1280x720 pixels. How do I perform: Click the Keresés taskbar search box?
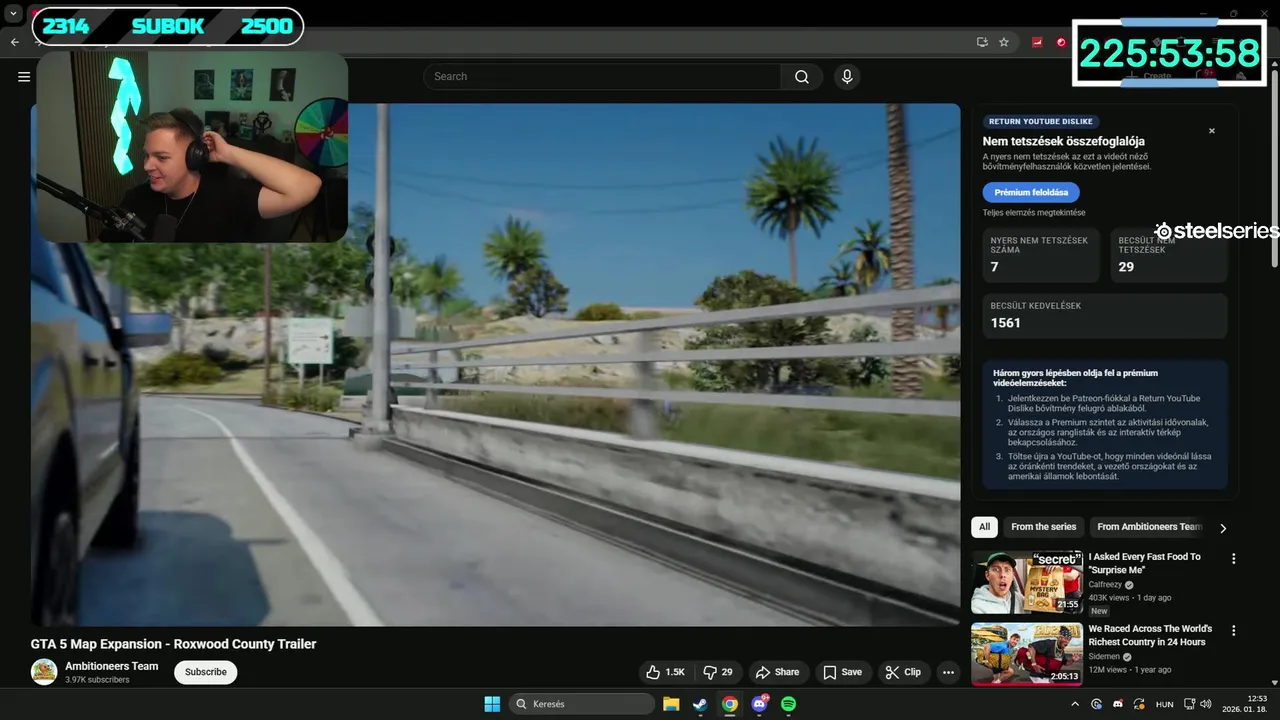tap(582, 704)
